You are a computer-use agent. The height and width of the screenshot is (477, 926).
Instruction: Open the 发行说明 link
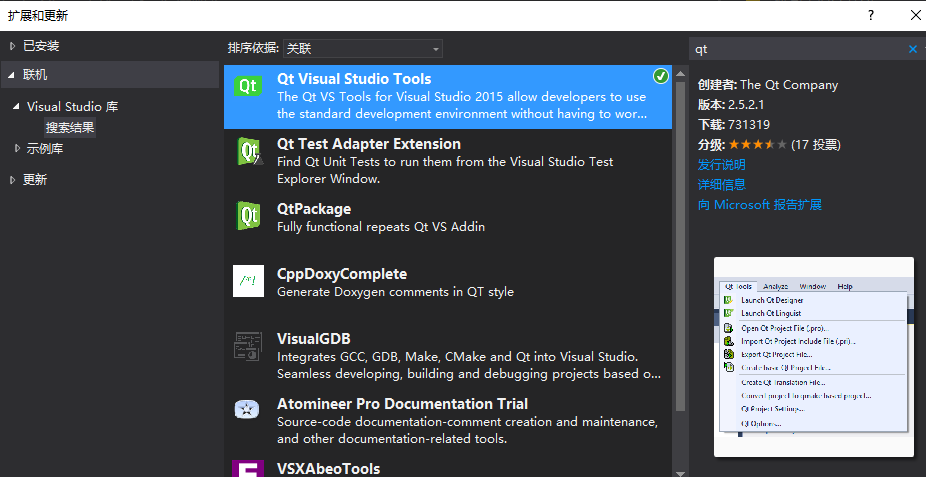pos(721,165)
